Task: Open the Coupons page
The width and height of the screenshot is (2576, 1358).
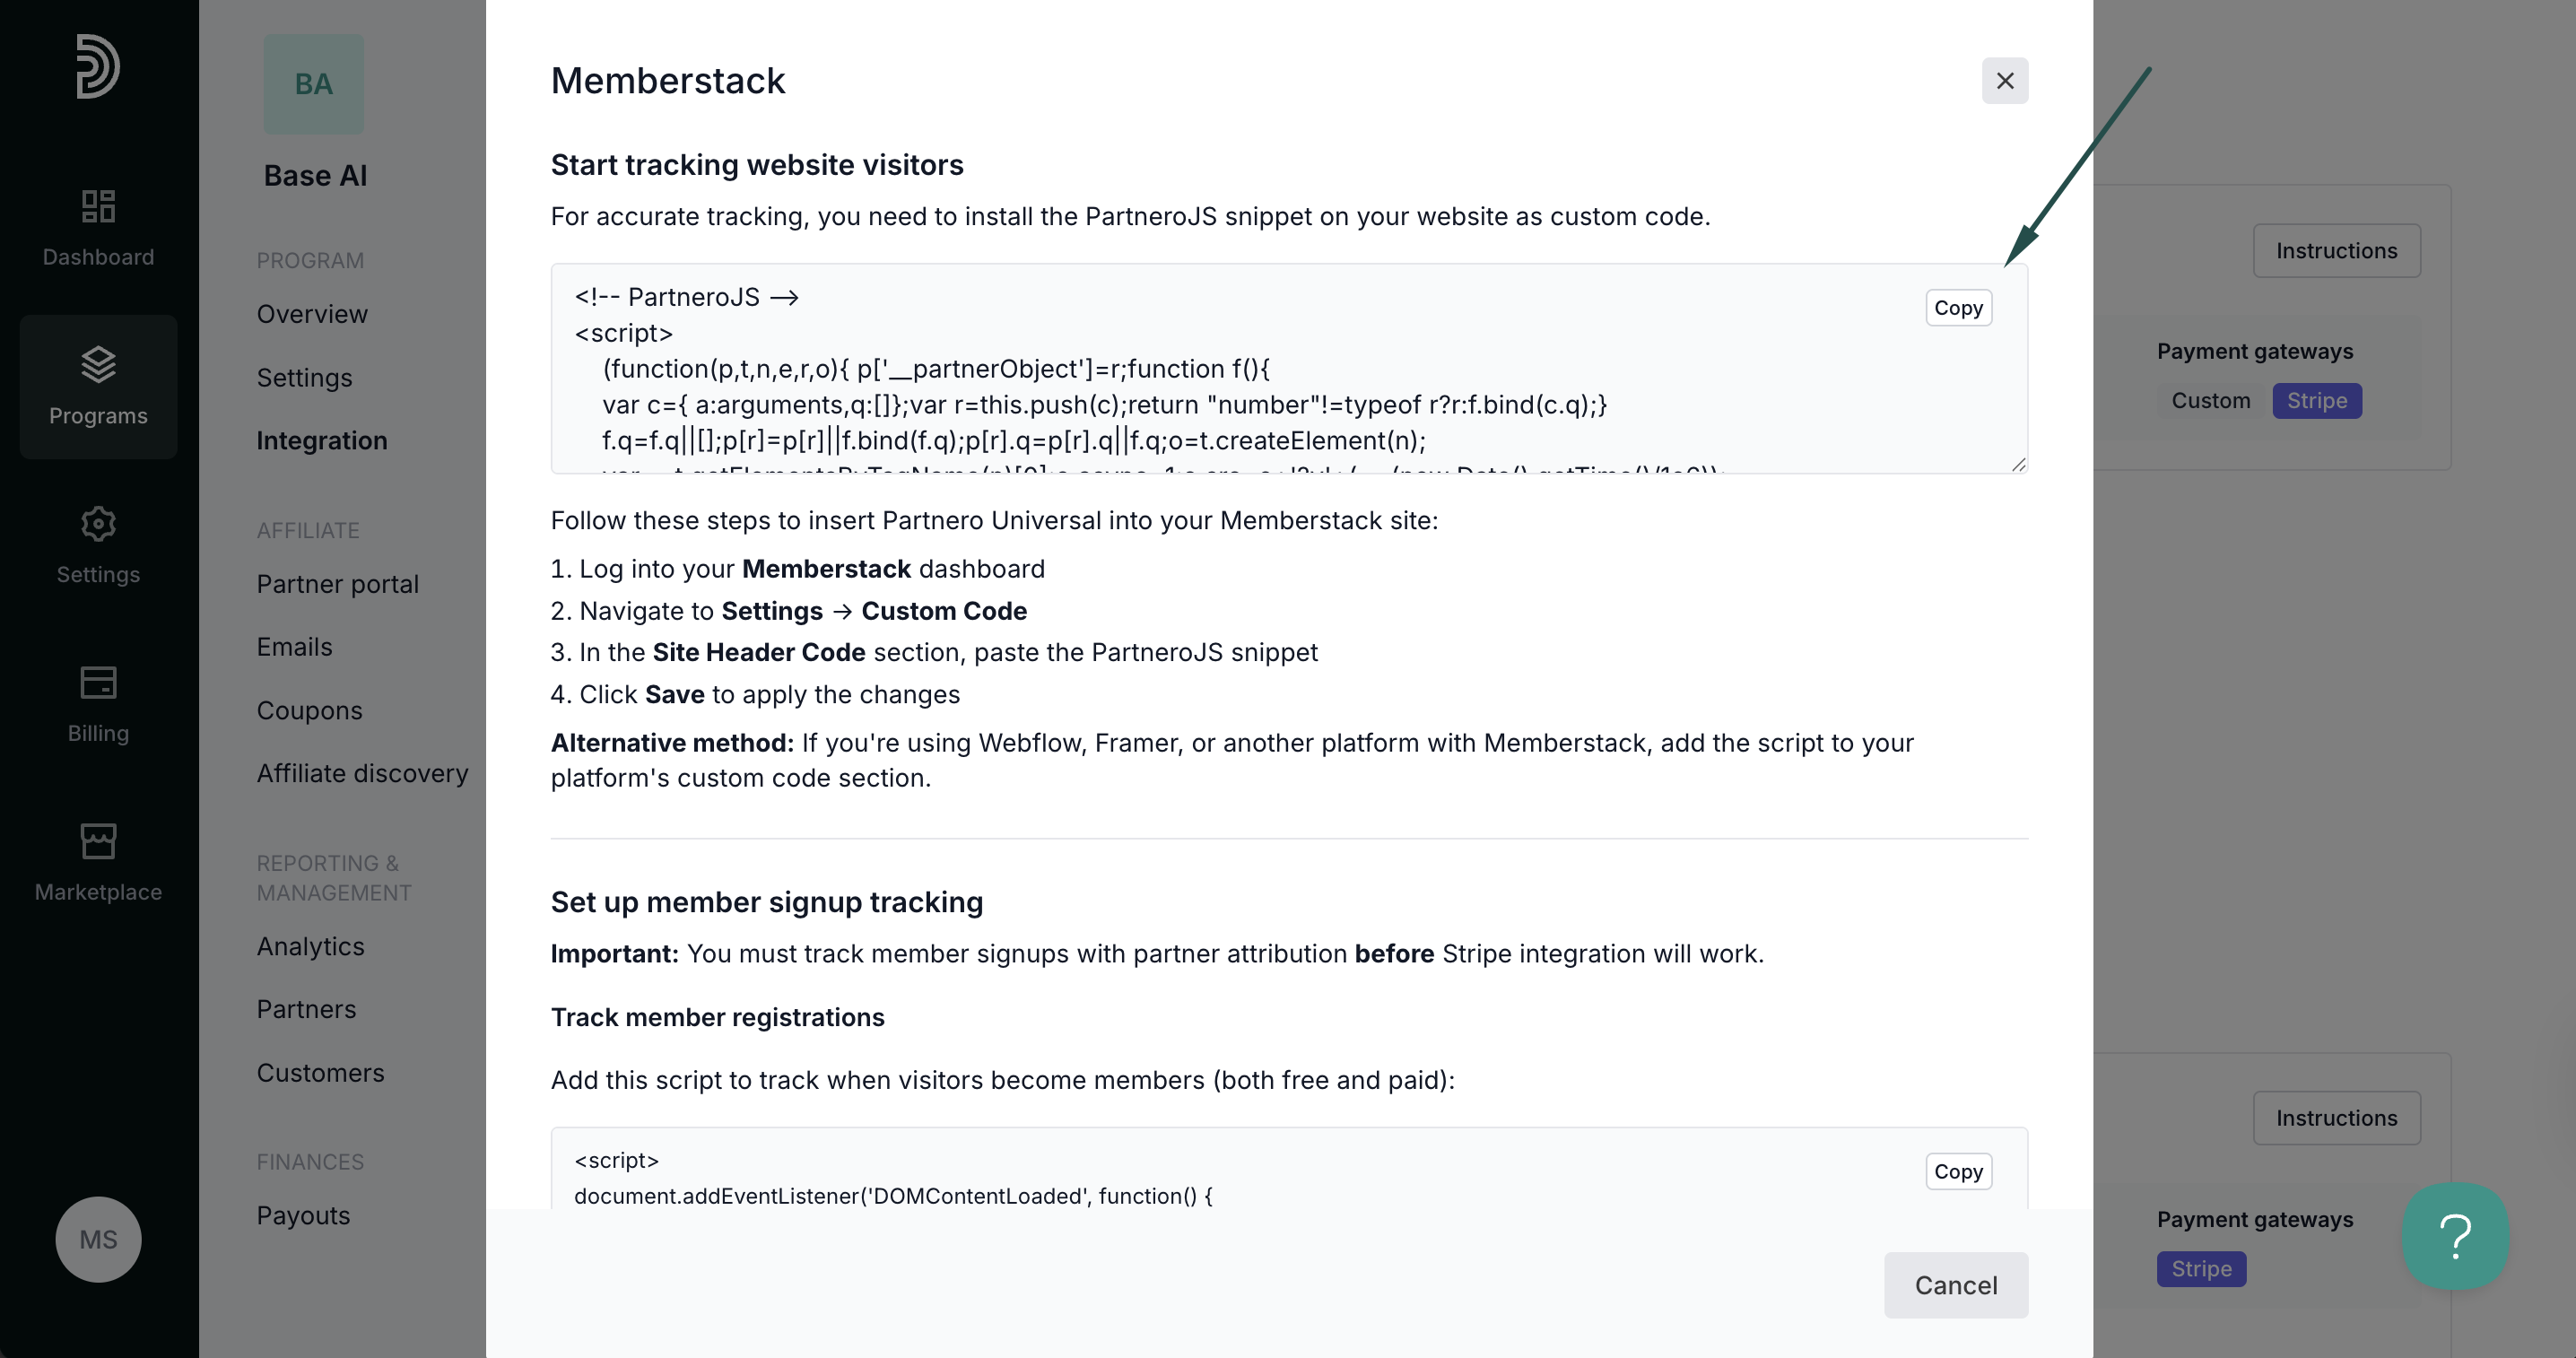Action: 309,710
